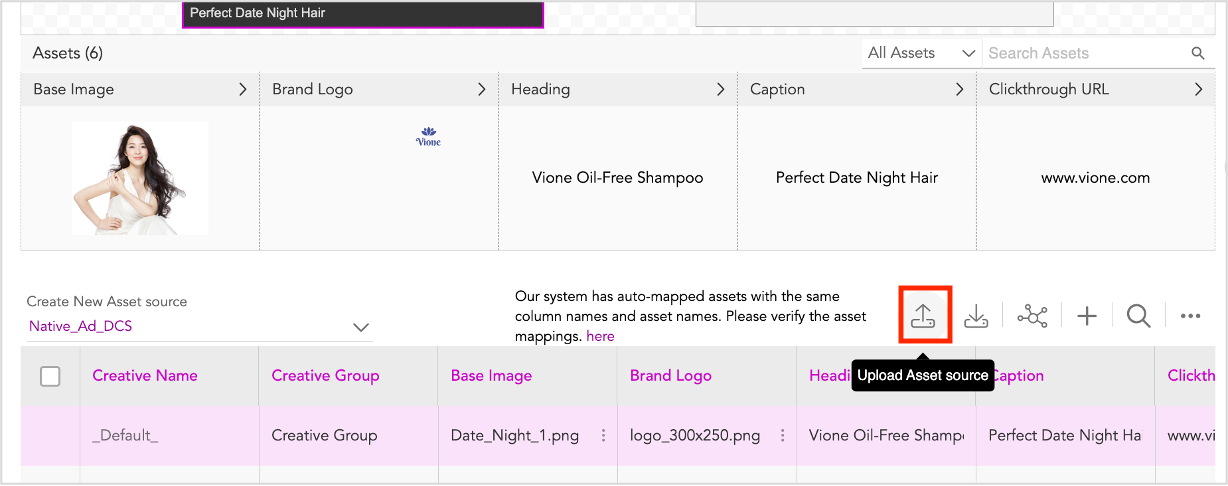1228x486 pixels.
Task: Click the download asset source icon
Action: click(976, 316)
